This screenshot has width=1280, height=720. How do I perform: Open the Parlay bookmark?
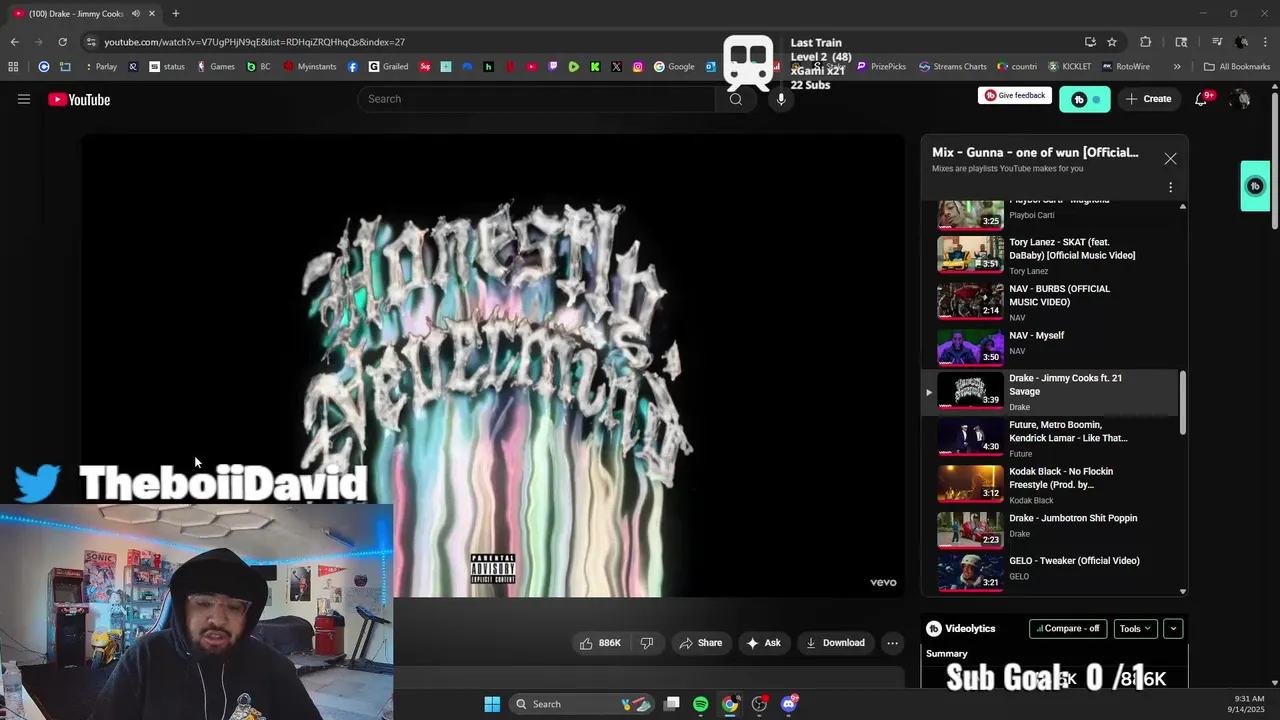click(x=100, y=67)
